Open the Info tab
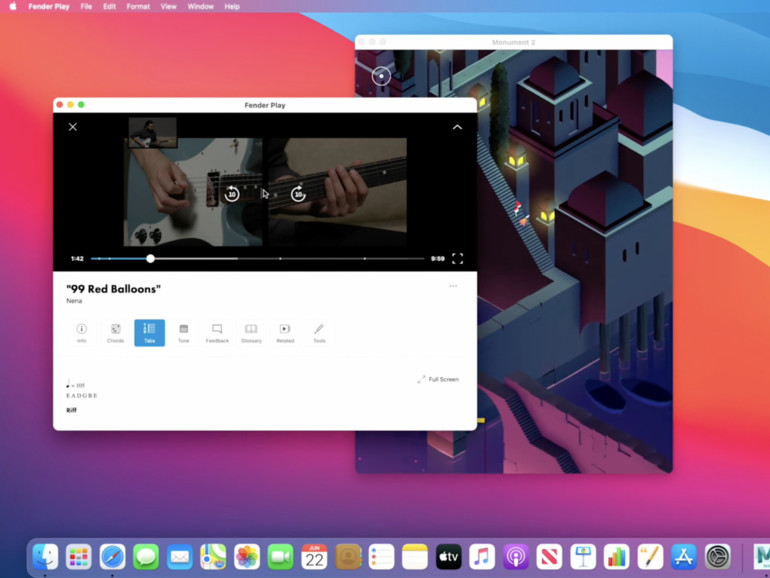 (82, 333)
